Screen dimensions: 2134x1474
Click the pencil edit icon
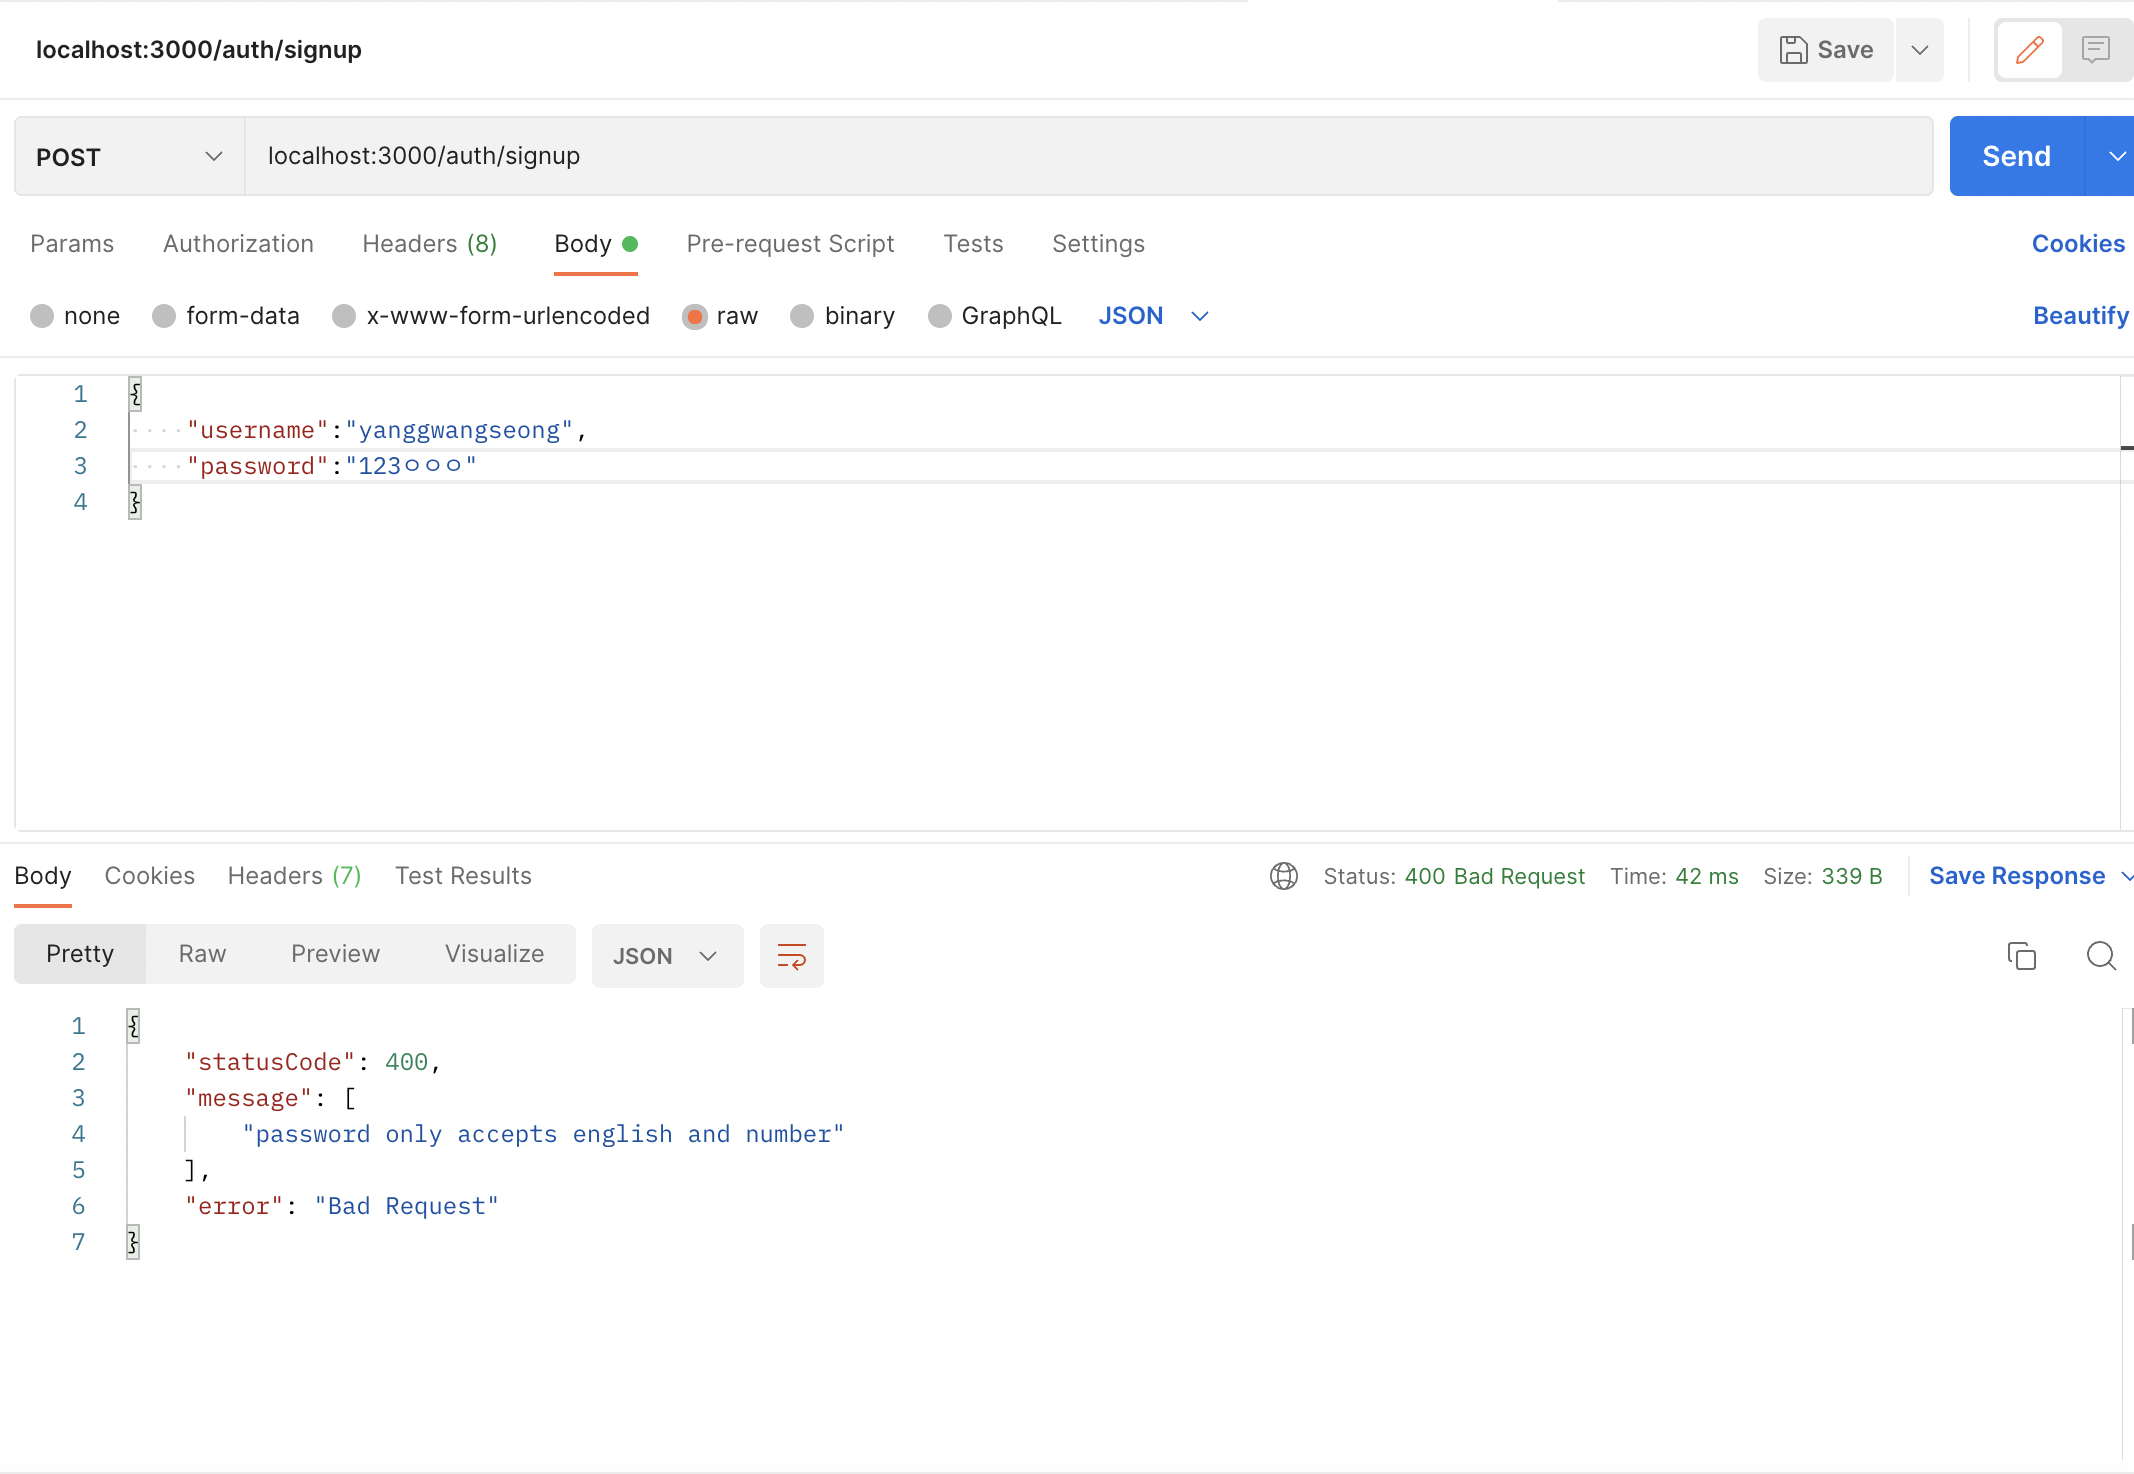click(2029, 50)
